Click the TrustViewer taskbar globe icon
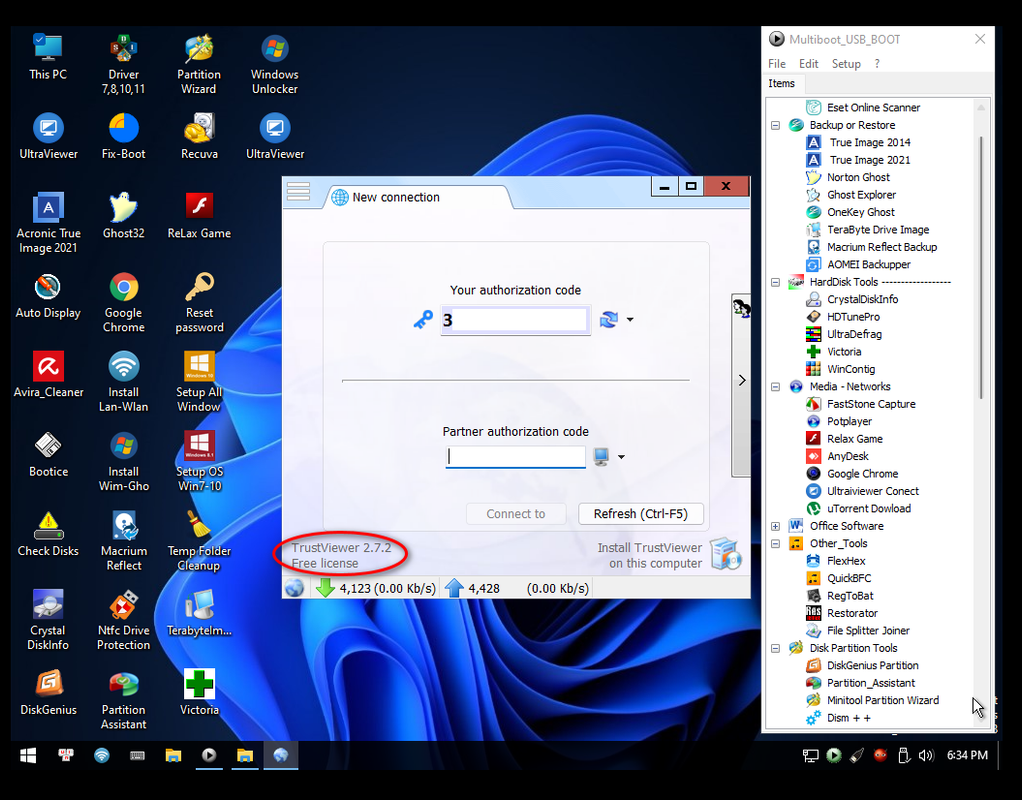Image resolution: width=1022 pixels, height=800 pixels. (x=281, y=755)
